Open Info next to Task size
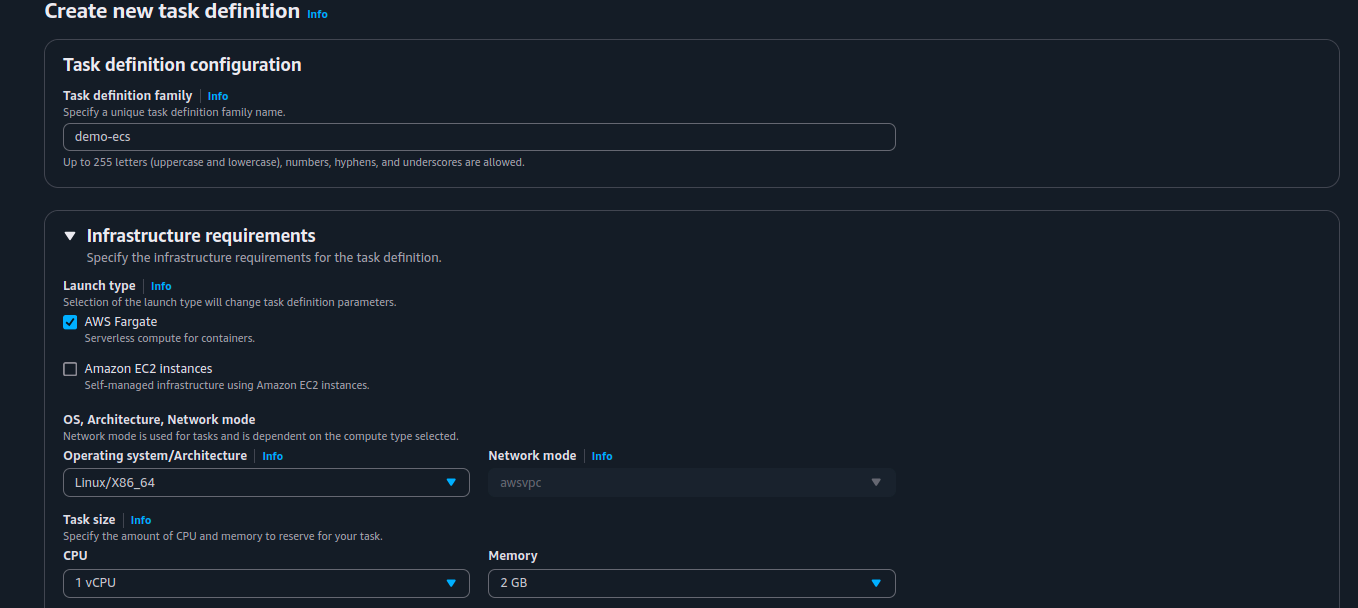Viewport: 1358px width, 608px height. (x=141, y=520)
